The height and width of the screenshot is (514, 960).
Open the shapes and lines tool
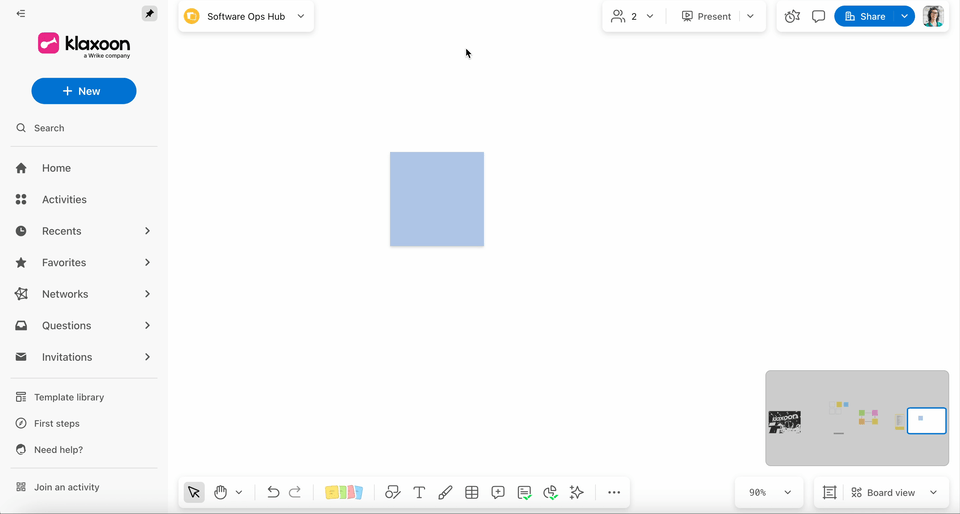[x=392, y=492]
